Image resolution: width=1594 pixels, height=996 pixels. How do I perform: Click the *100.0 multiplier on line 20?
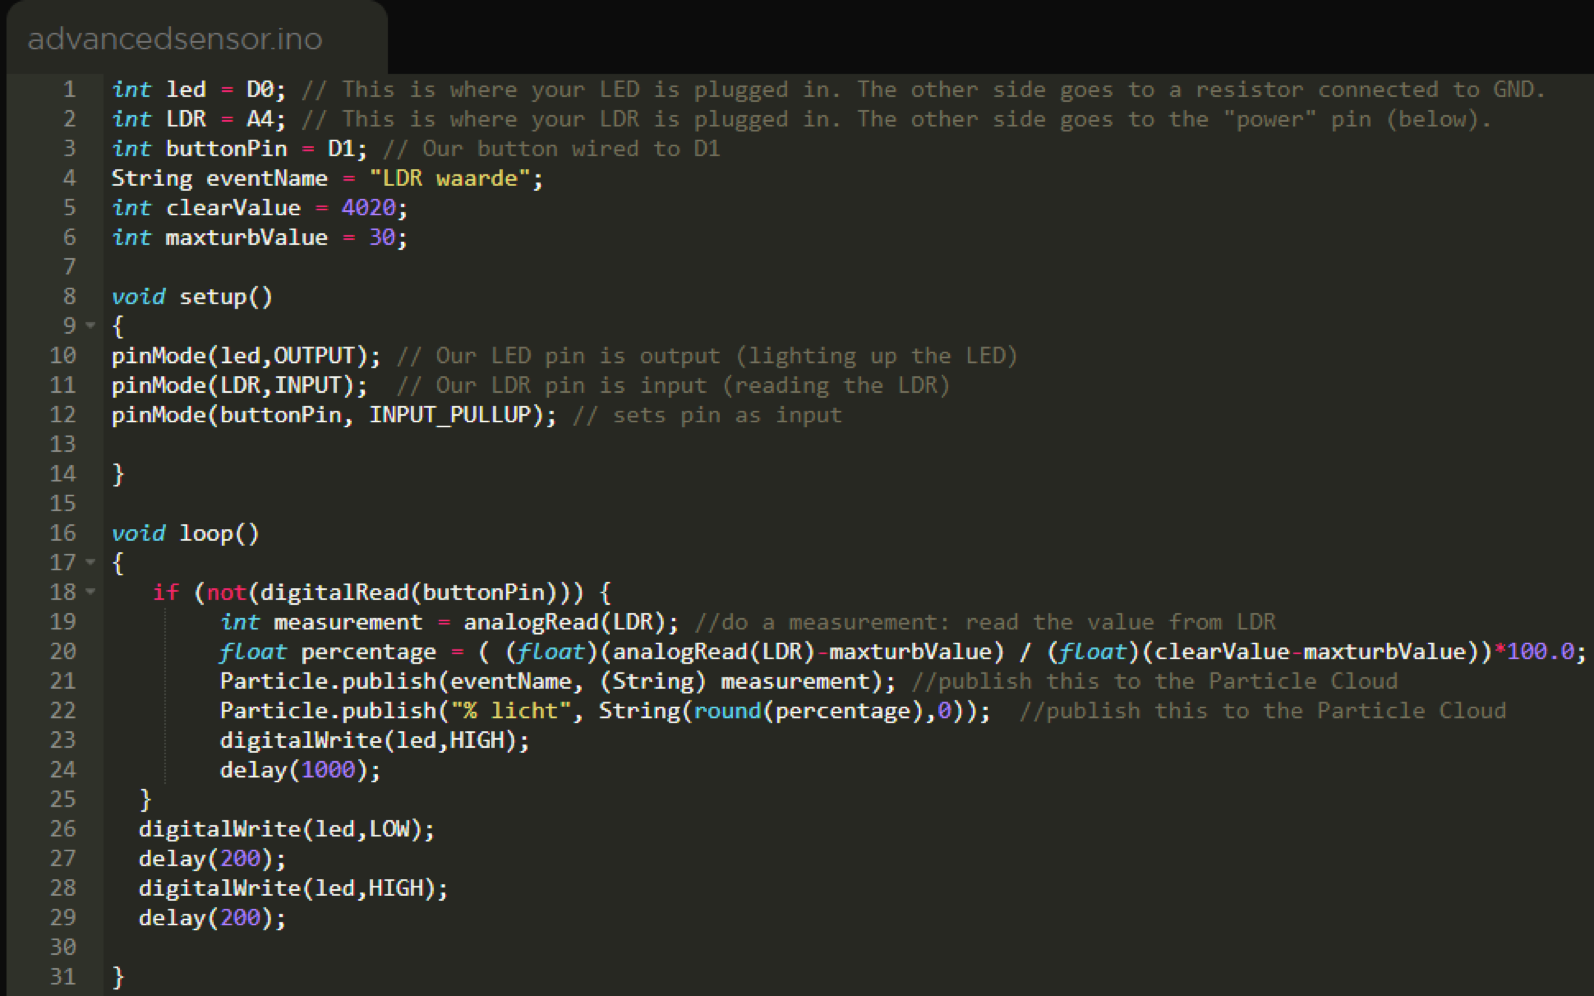click(1533, 652)
